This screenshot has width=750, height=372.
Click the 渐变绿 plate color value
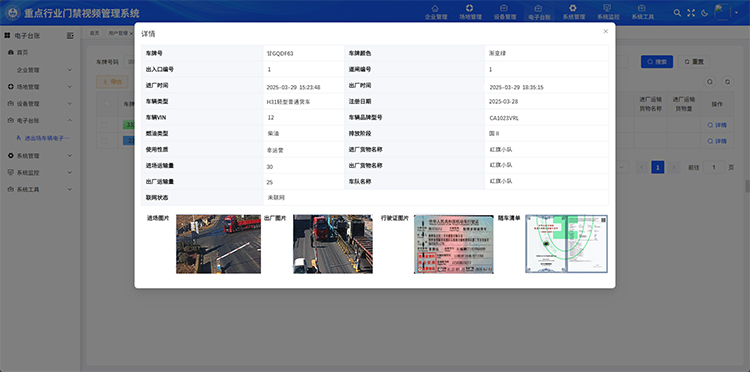pos(497,53)
